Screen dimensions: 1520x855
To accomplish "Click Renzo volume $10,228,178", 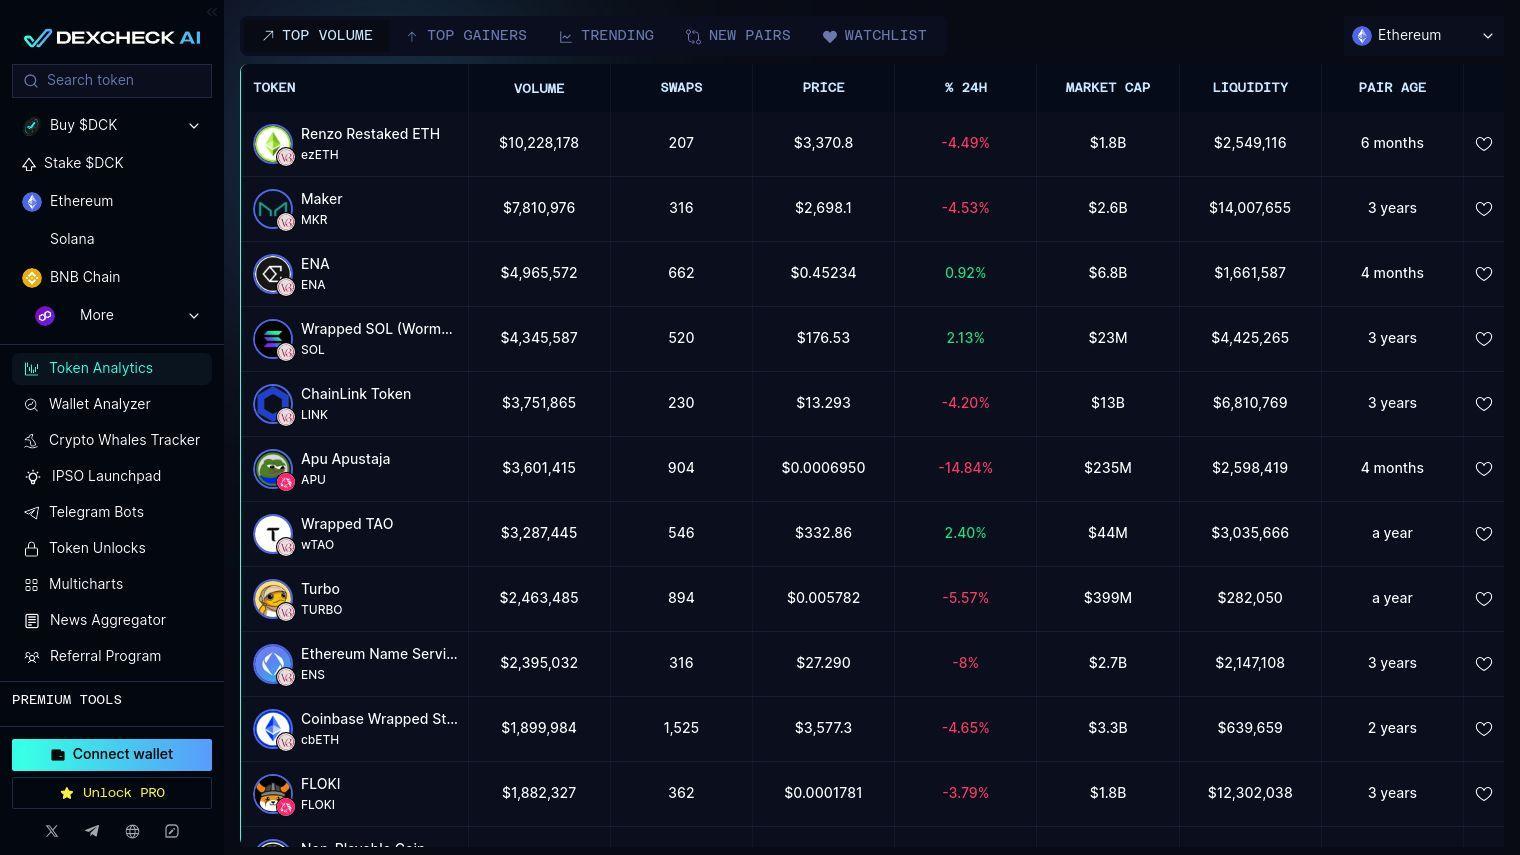I will click(x=539, y=143).
